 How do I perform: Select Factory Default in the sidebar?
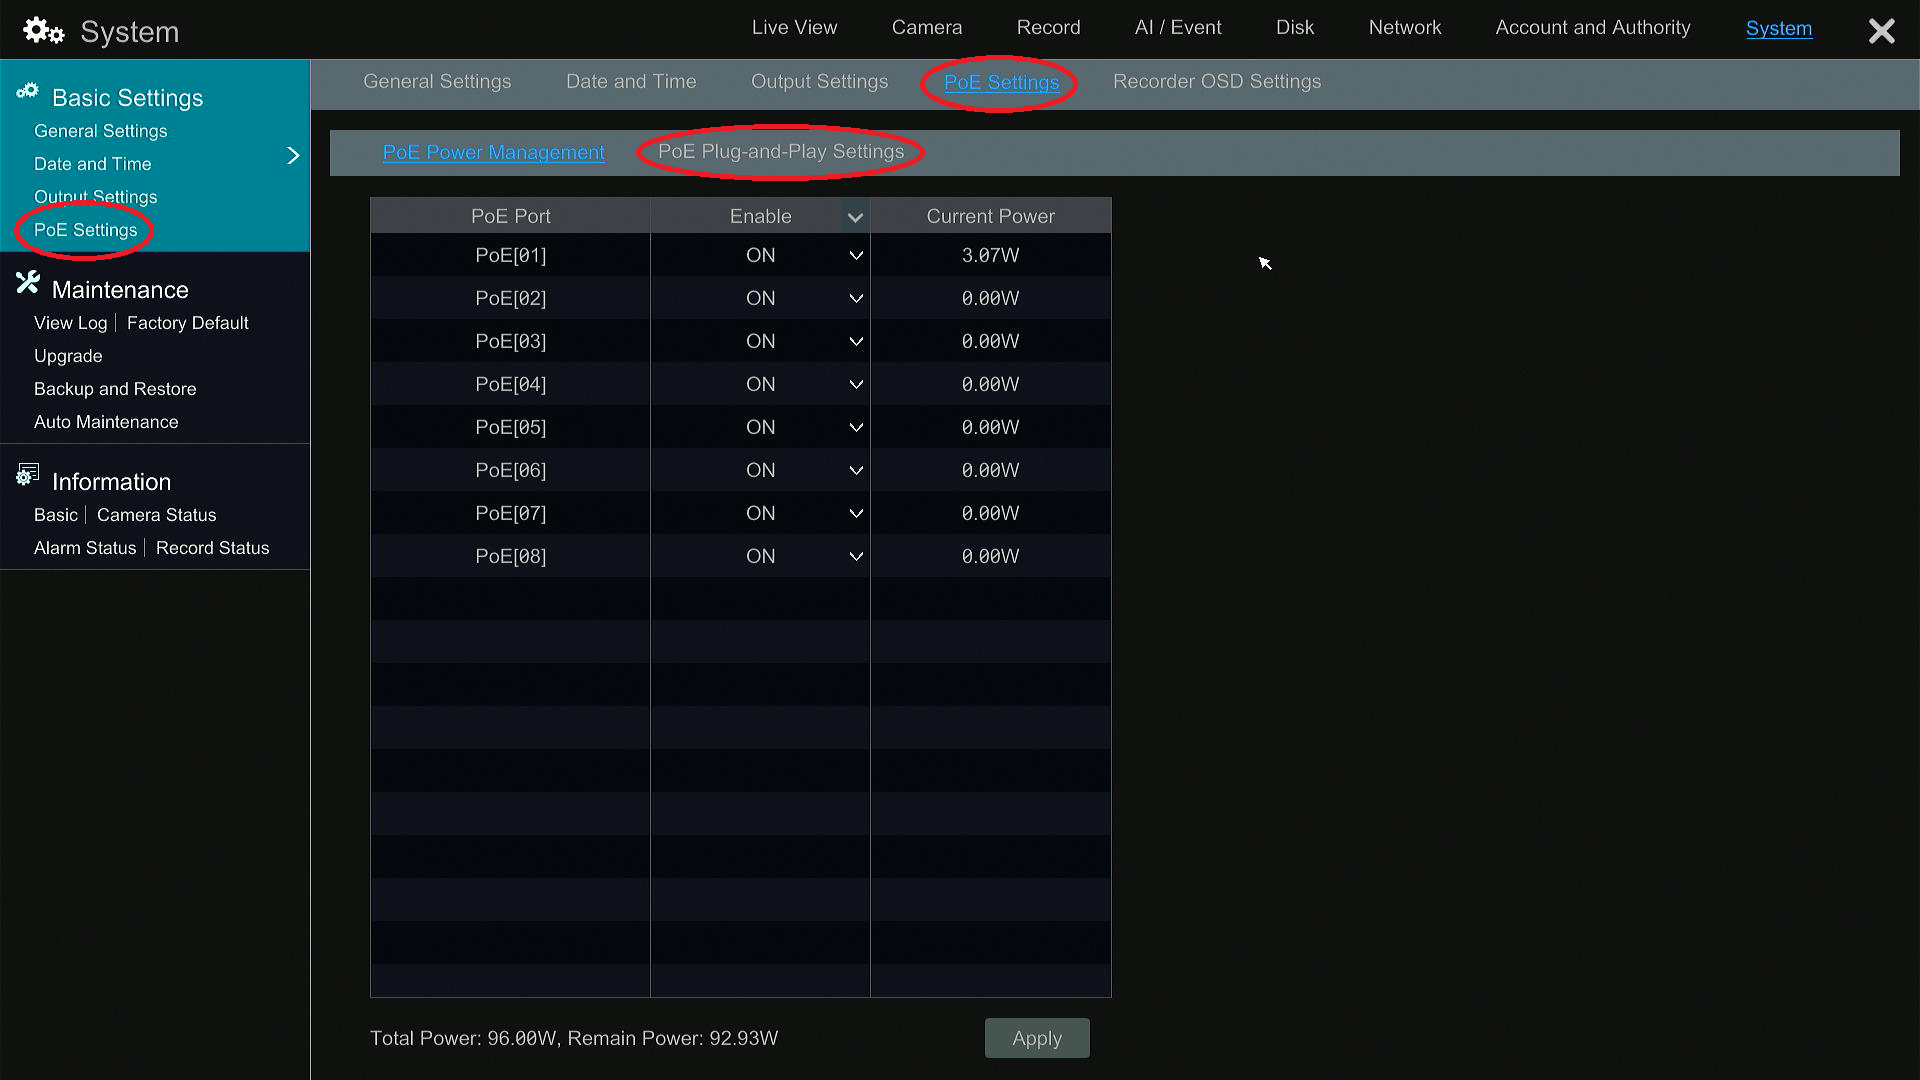tap(187, 322)
